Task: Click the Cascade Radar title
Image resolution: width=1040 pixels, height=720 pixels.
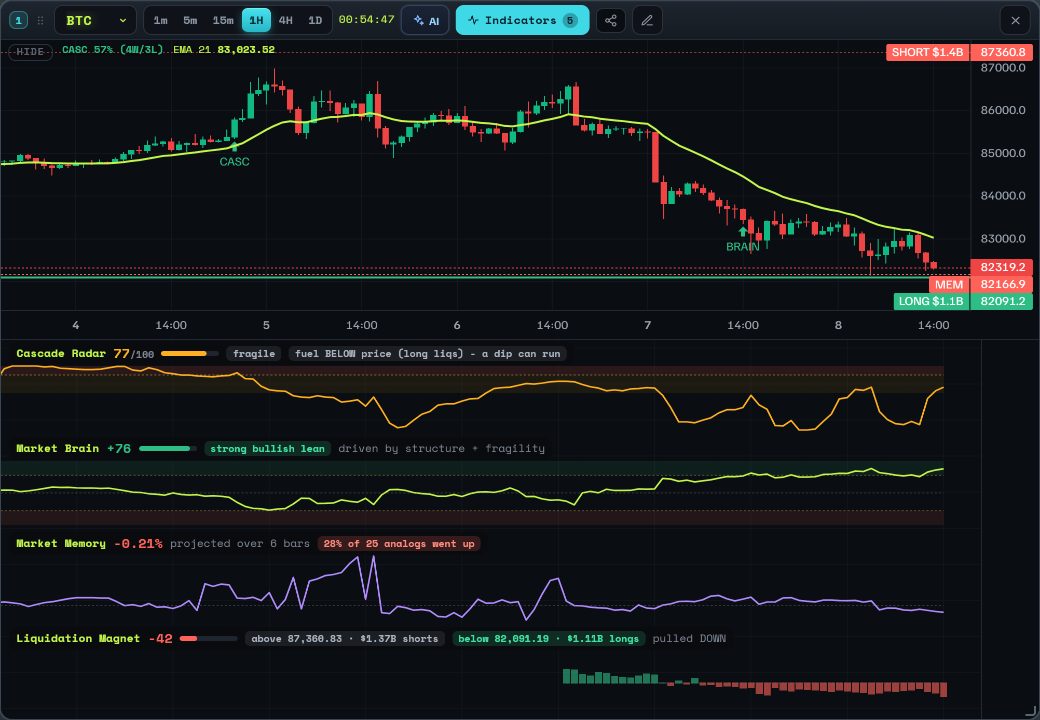Action: point(61,353)
